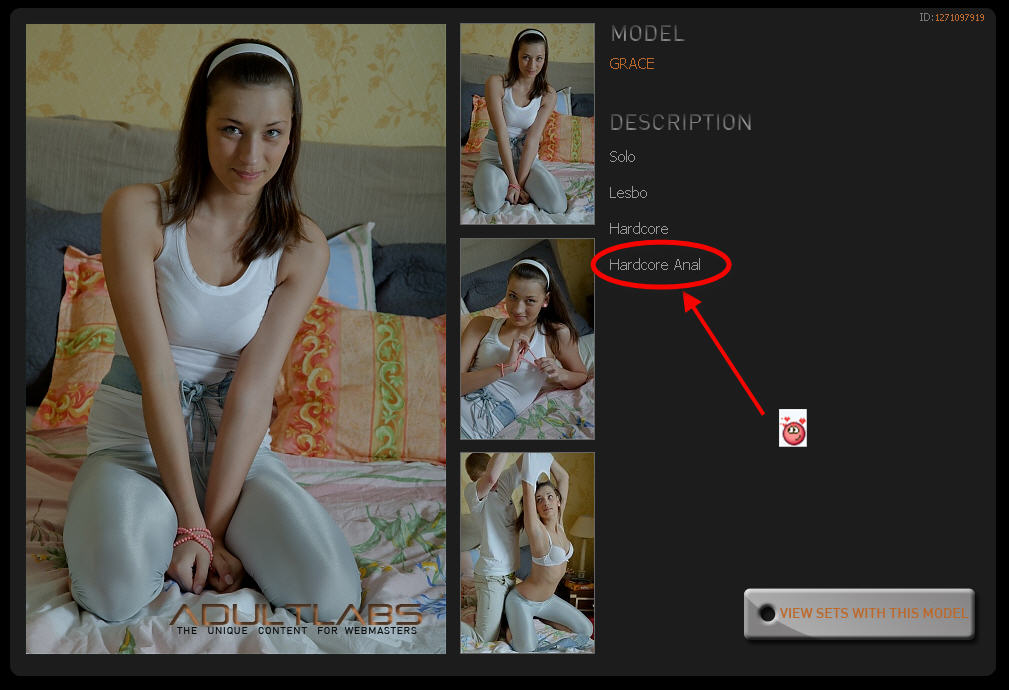The height and width of the screenshot is (690, 1009).
Task: Click the MODEL section heading
Action: click(x=647, y=34)
